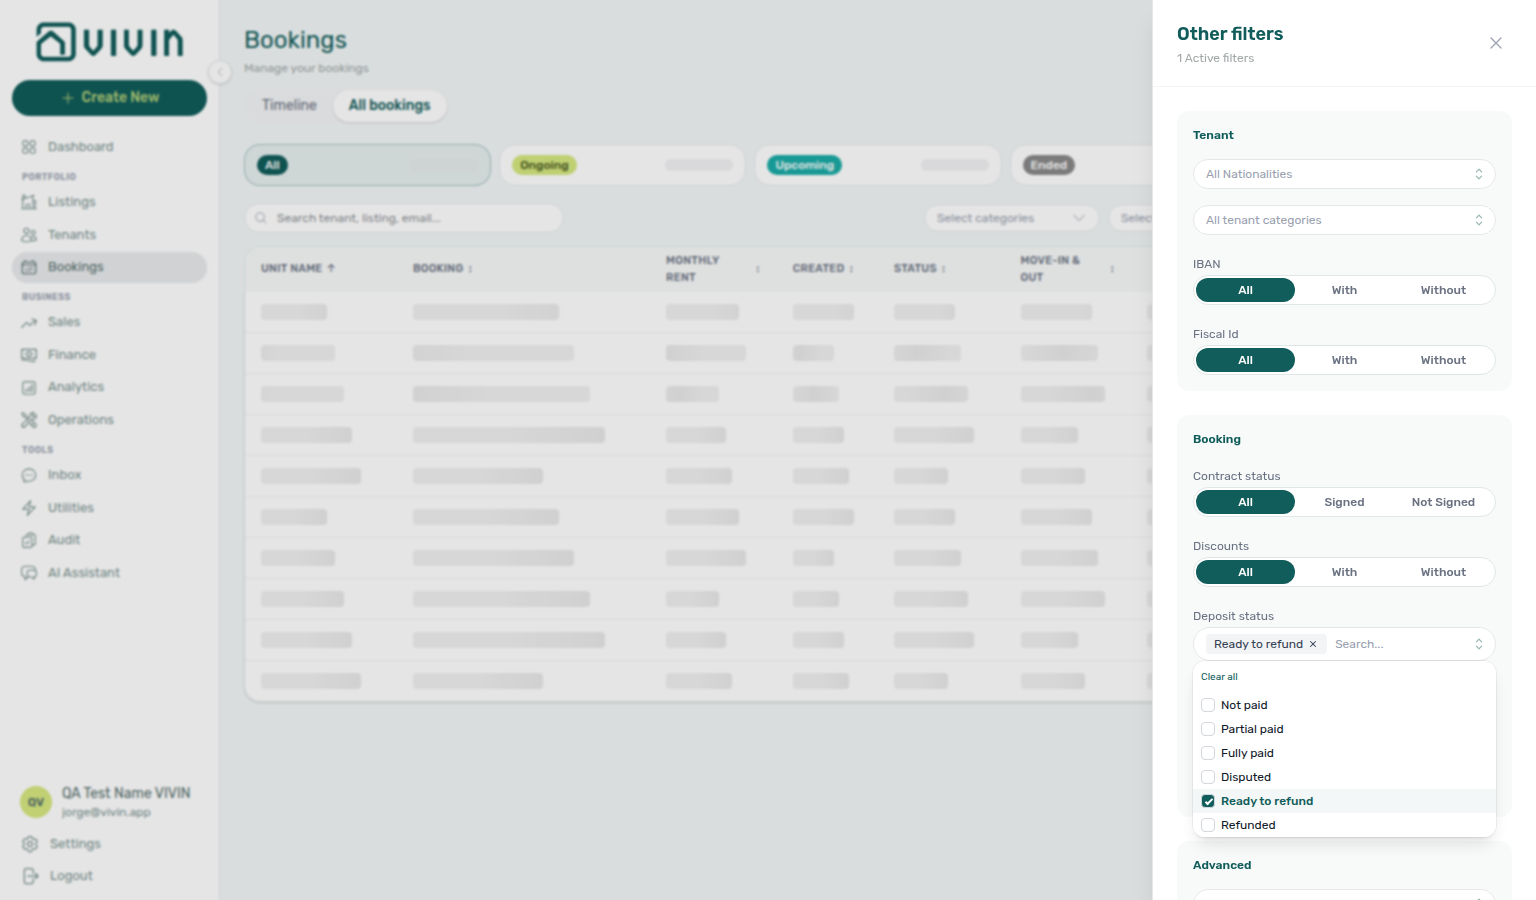Select the 'Ended' status card

1082,165
